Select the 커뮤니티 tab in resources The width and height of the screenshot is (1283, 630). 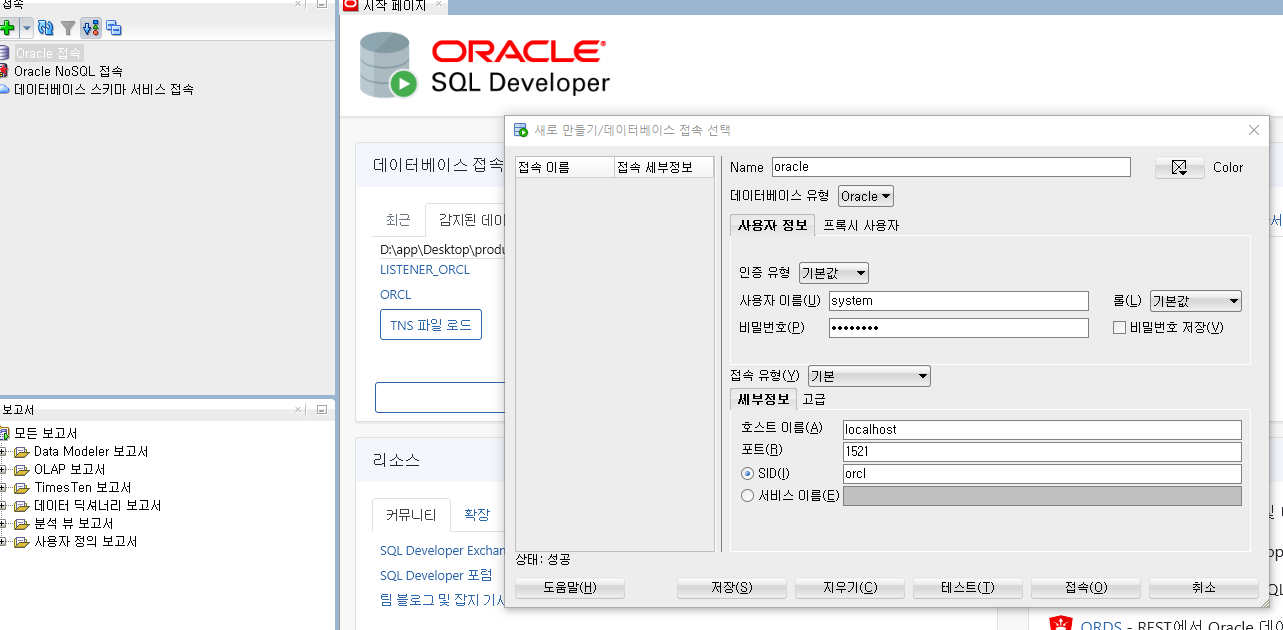(411, 515)
